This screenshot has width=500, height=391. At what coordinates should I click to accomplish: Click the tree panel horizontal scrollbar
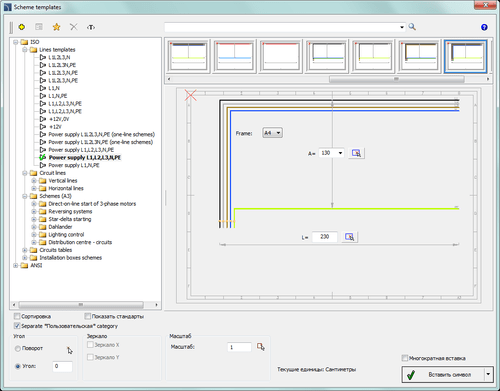(x=81, y=305)
